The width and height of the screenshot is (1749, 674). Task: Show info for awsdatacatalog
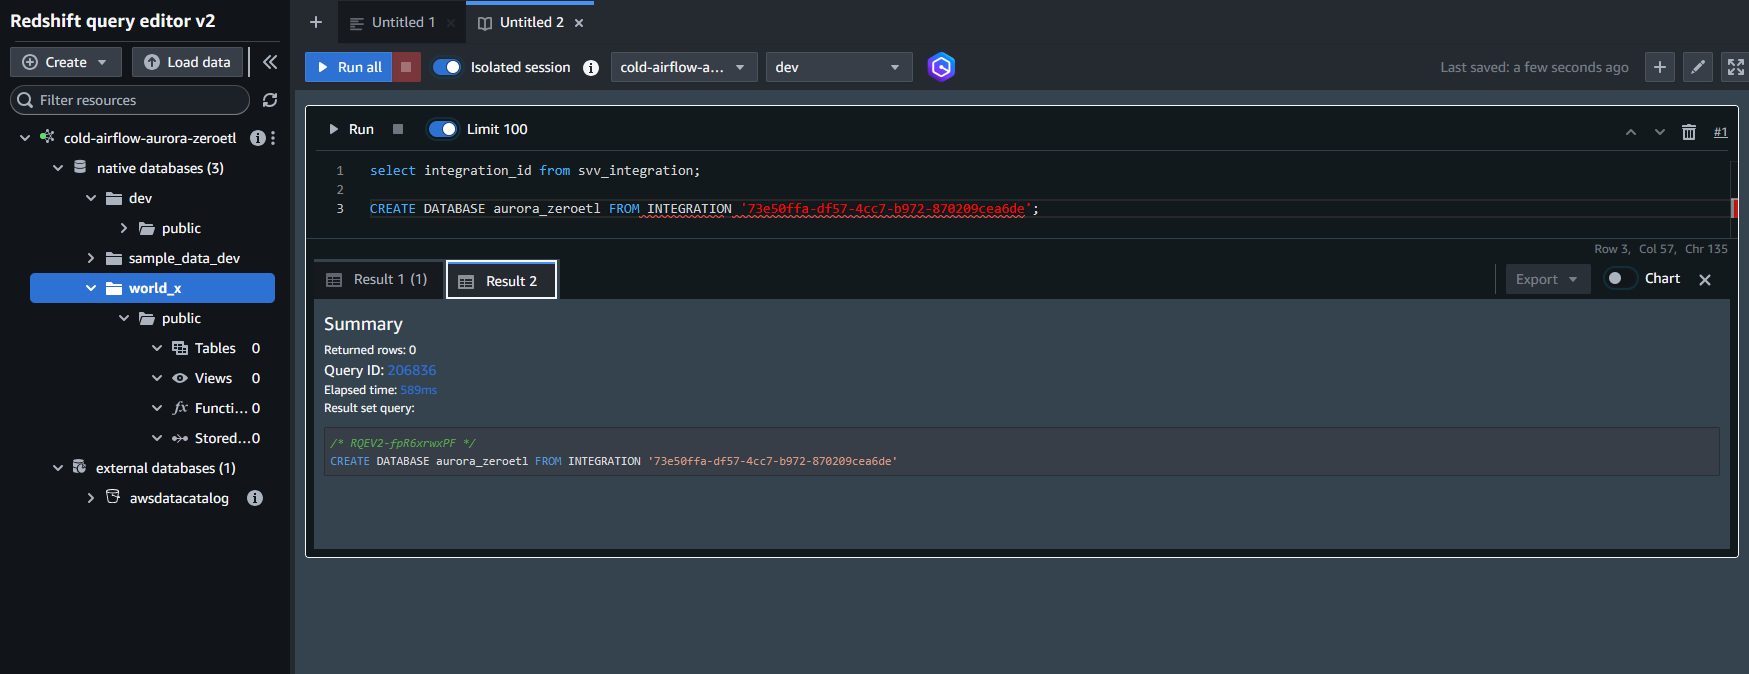[x=255, y=498]
